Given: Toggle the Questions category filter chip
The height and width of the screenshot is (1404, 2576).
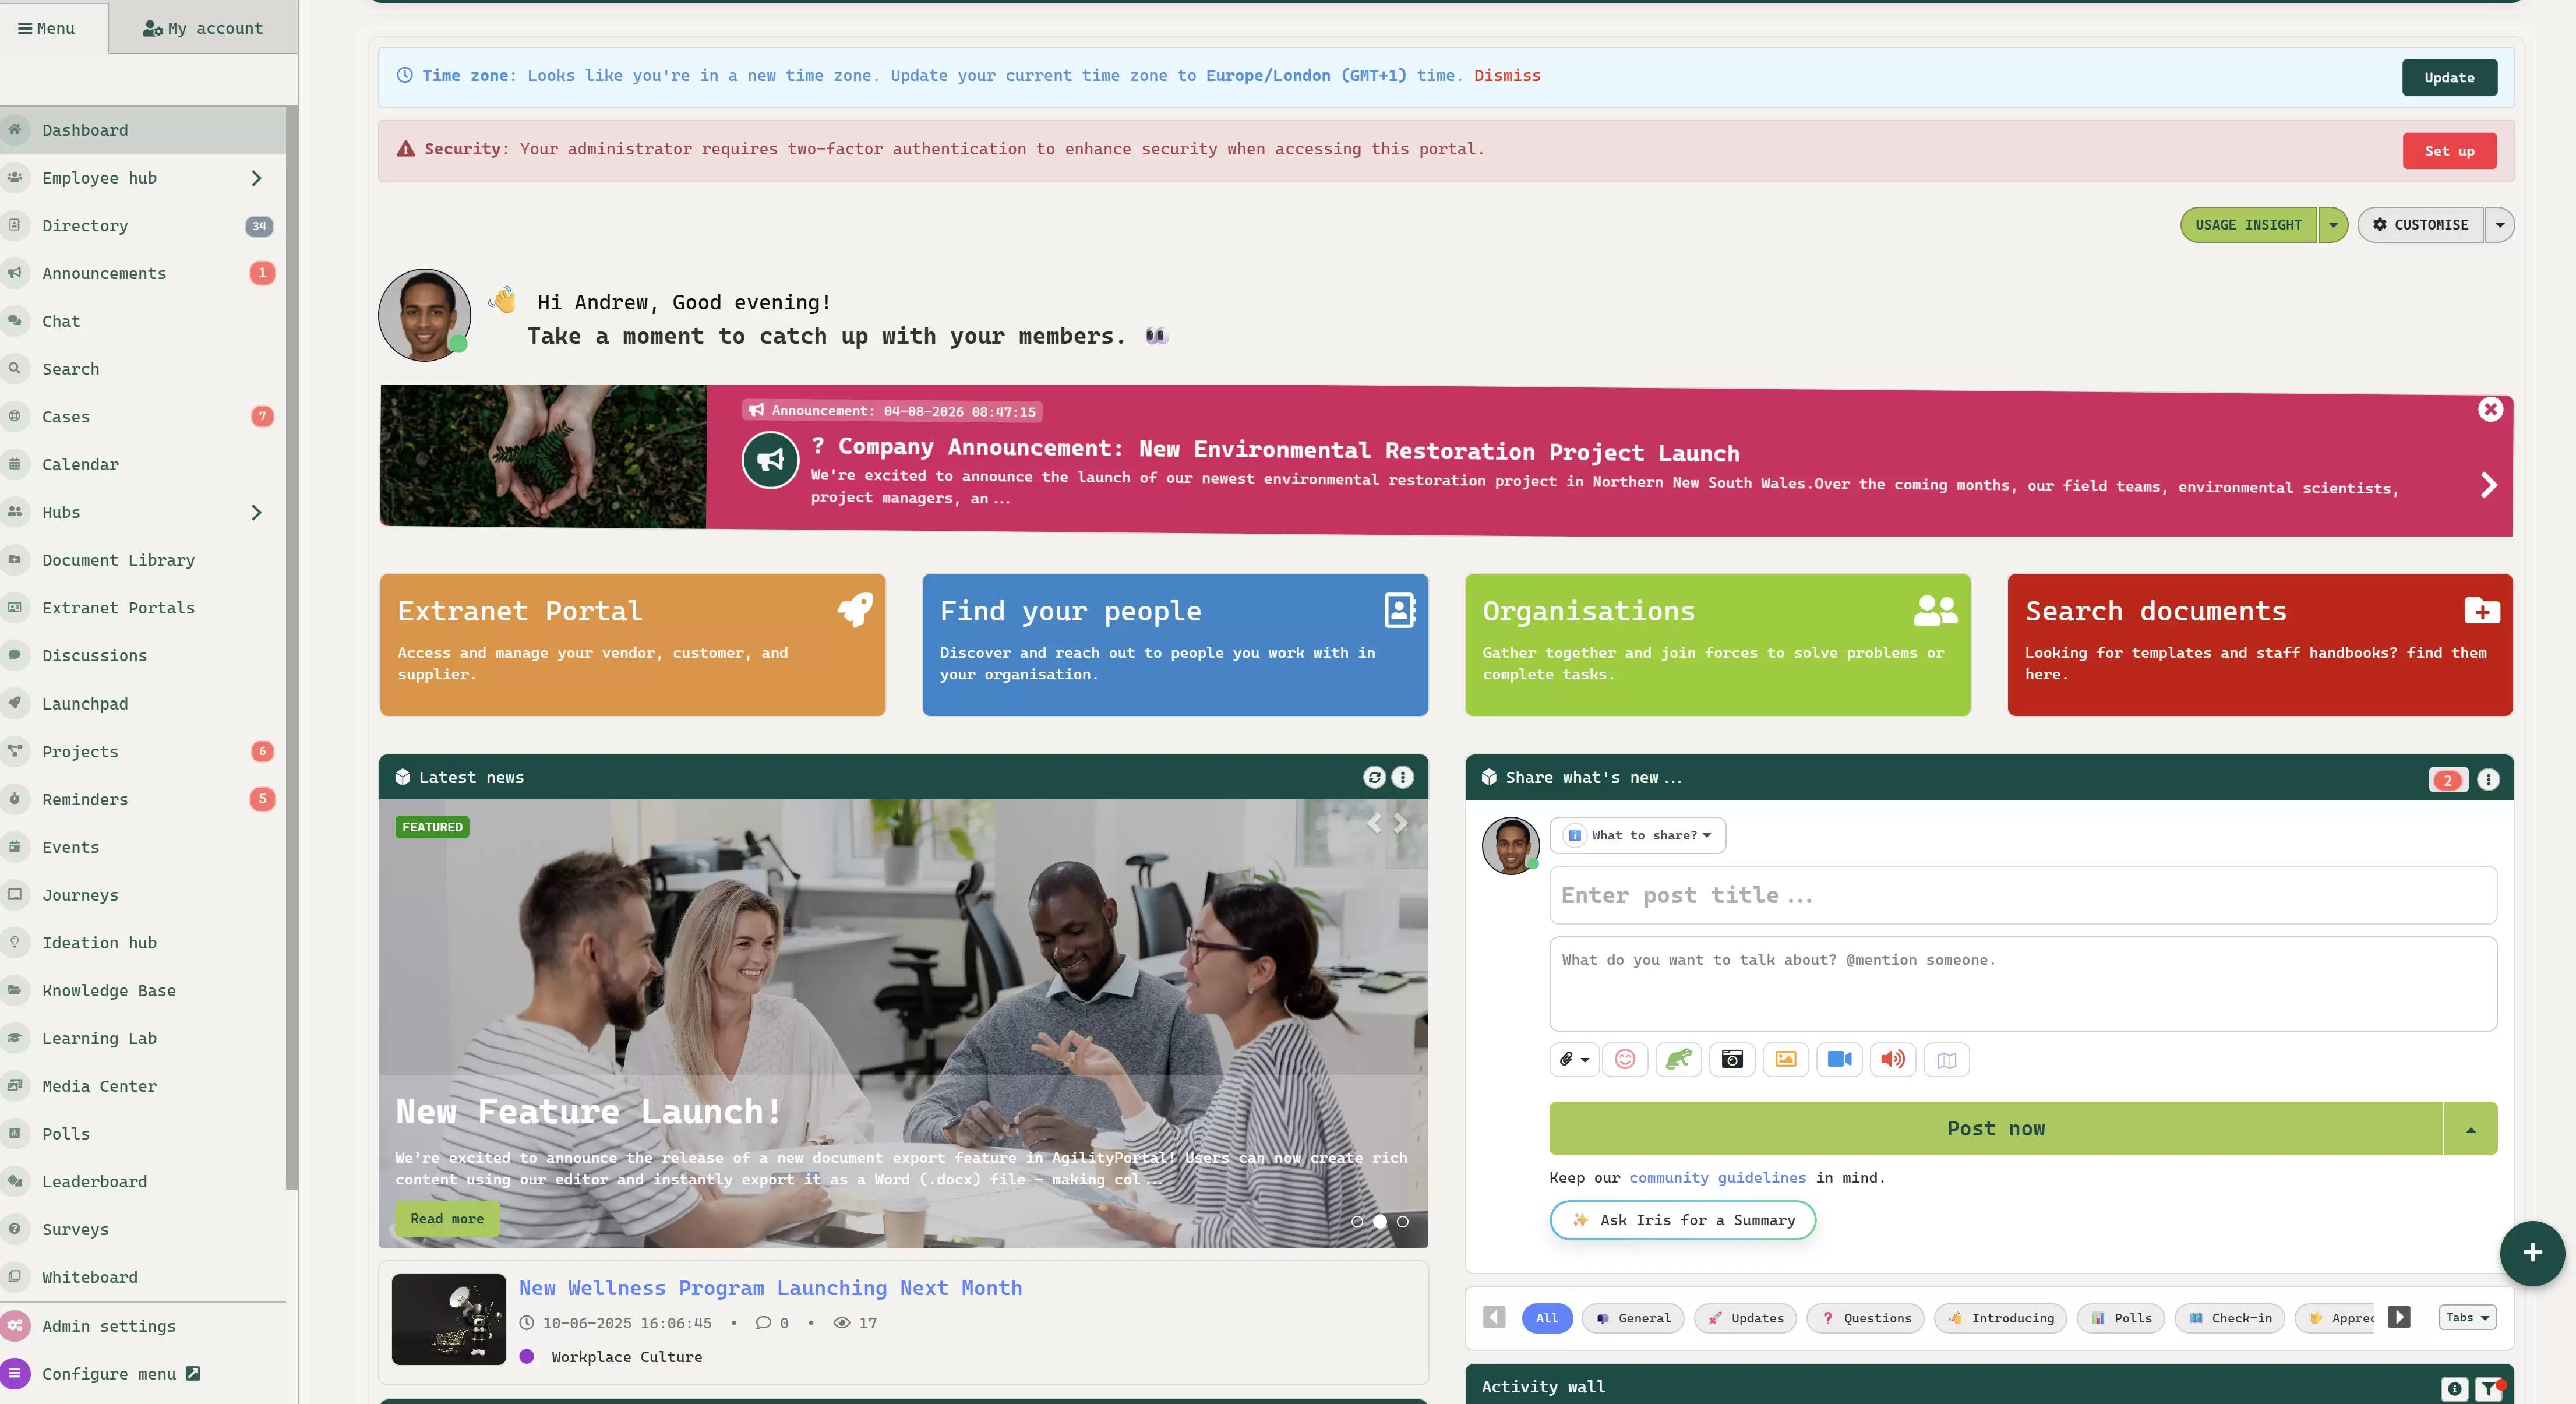Looking at the screenshot, I should point(1866,1318).
